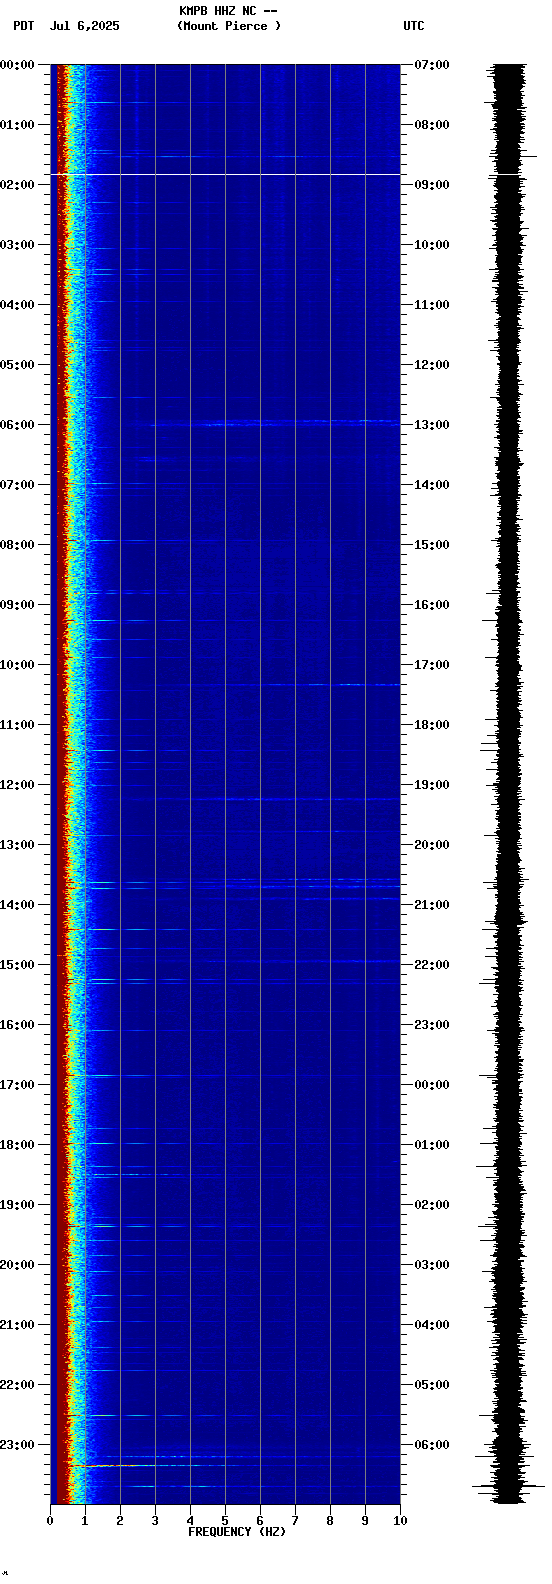
Task: Click the 19:00 PDT time label
Action: pyautogui.click(x=17, y=1205)
